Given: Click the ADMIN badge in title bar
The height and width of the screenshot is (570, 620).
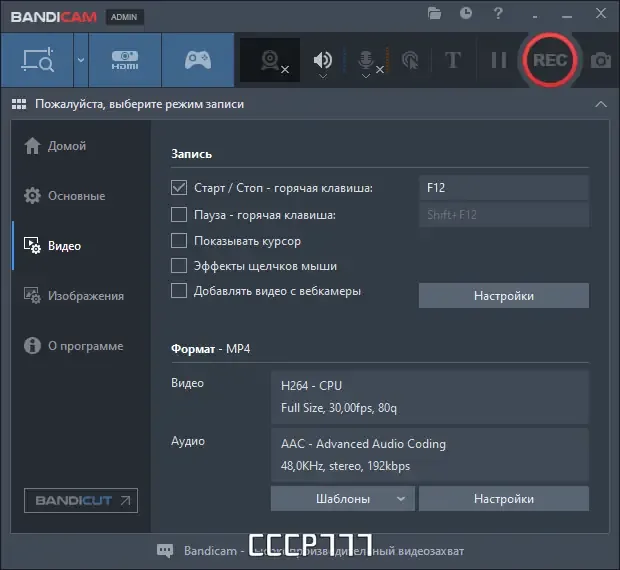Looking at the screenshot, I should [x=124, y=17].
